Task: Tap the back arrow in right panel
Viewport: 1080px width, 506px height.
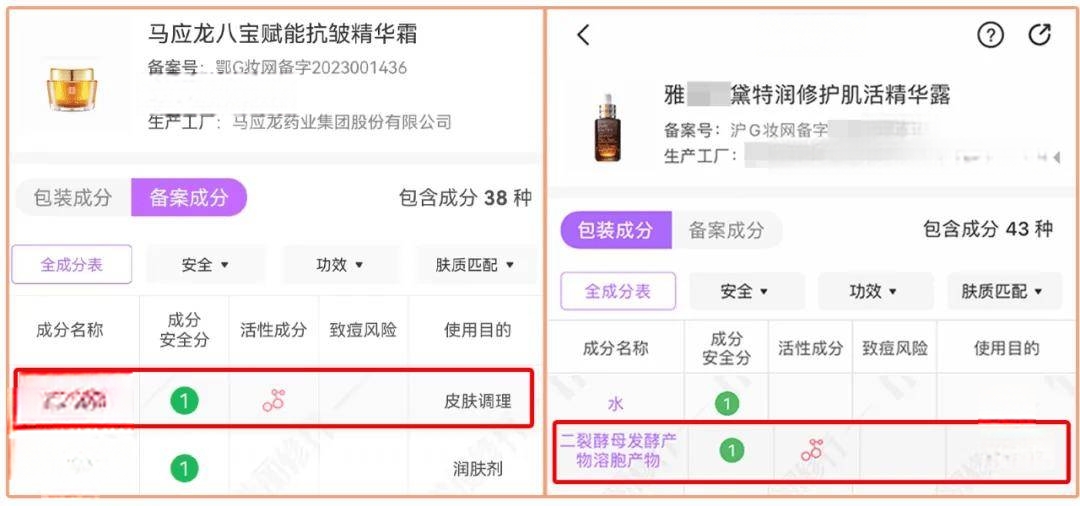Action: [x=583, y=35]
